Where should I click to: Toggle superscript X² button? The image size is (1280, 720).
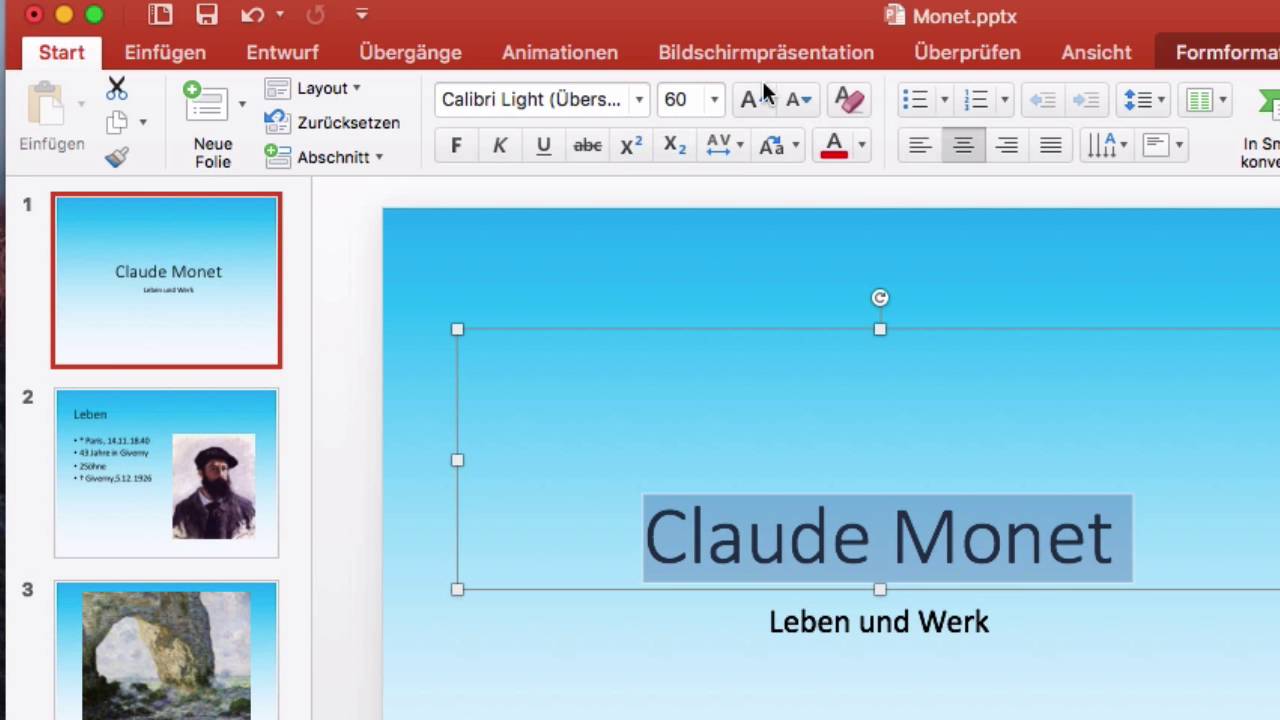[631, 146]
